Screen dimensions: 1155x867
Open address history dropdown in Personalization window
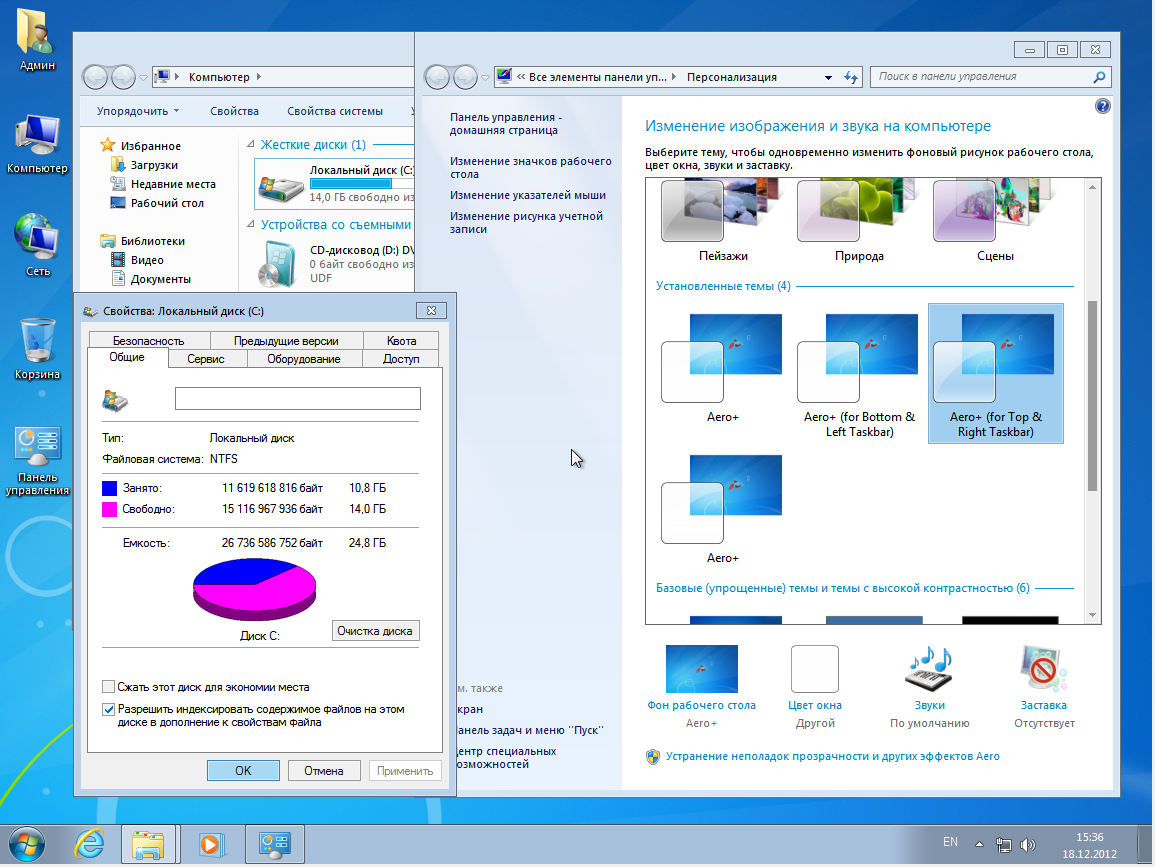(828, 77)
